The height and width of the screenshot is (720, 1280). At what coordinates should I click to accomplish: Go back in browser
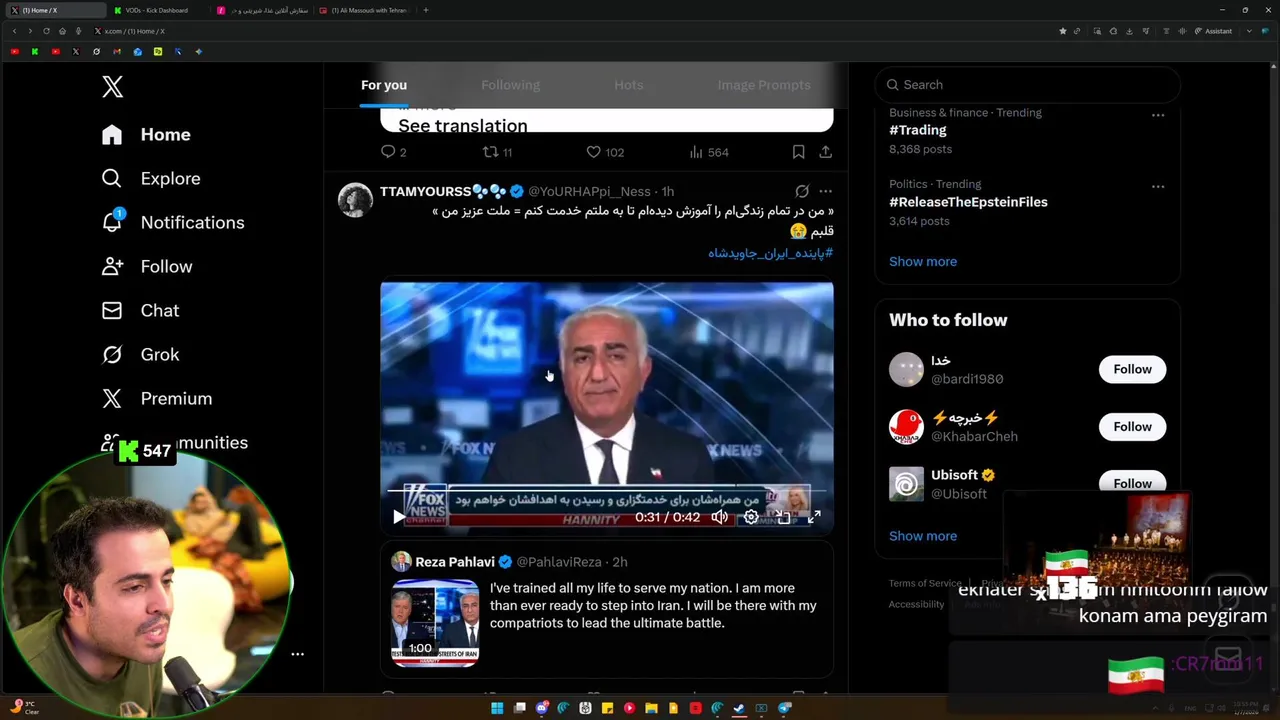(14, 31)
